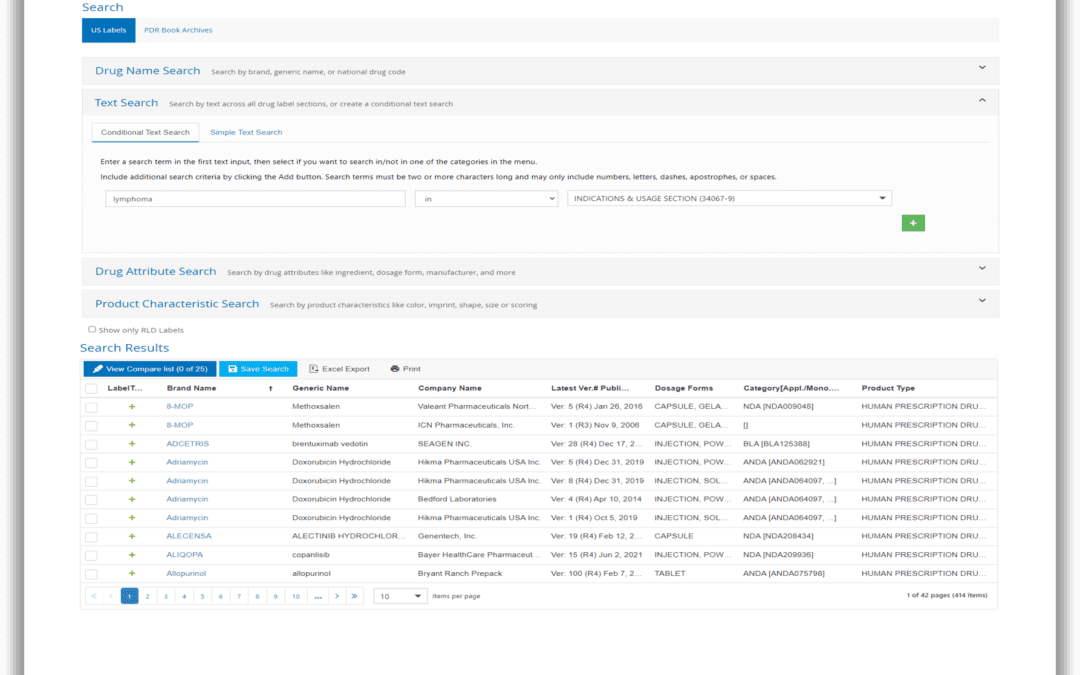Open the ADCETRIS brand link
The height and width of the screenshot is (675, 1080).
(187, 444)
